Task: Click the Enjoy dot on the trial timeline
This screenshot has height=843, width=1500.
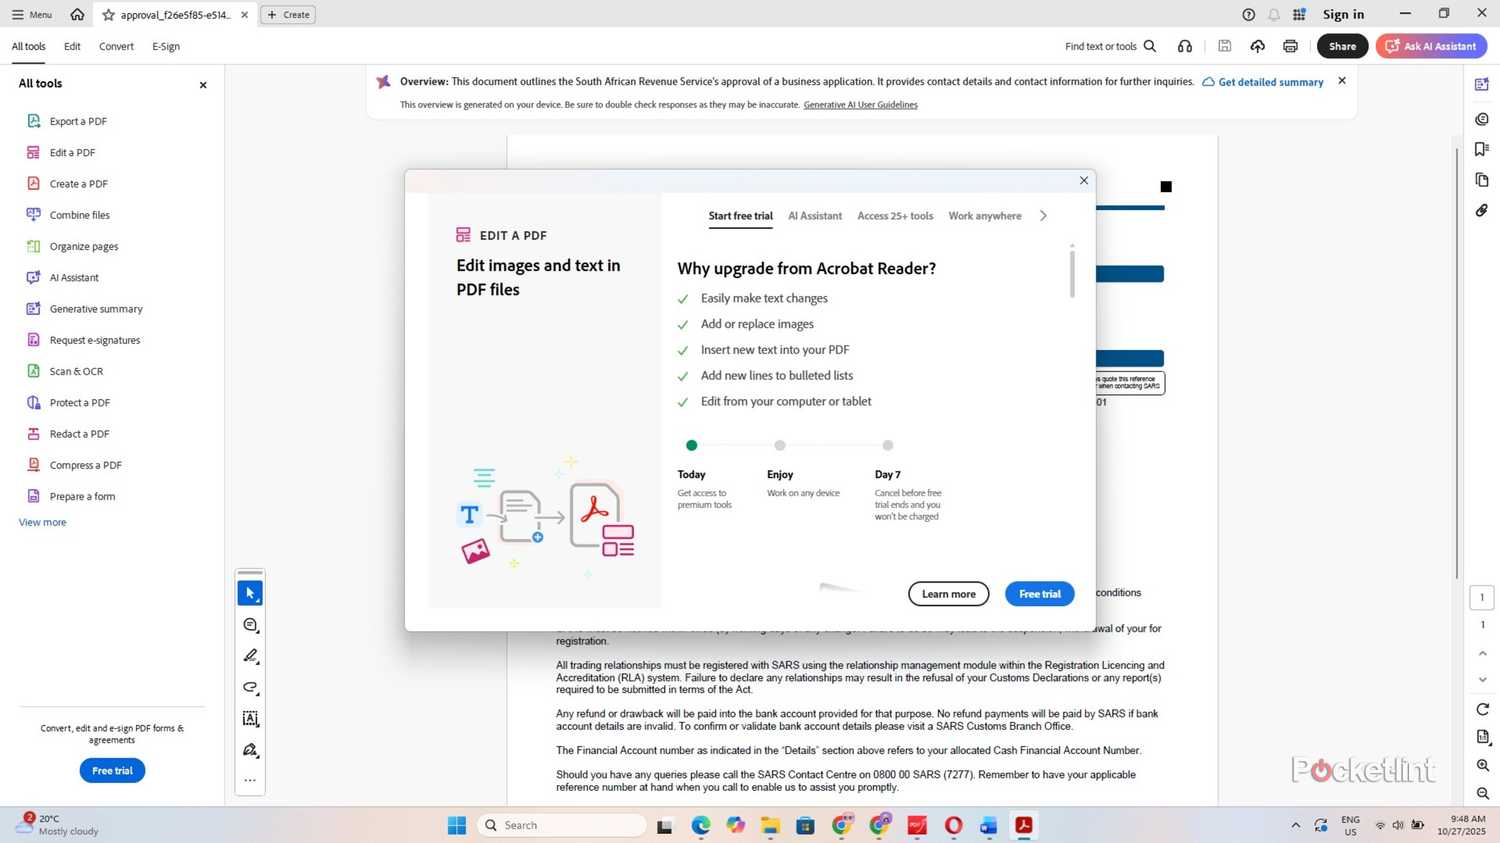Action: pos(780,445)
